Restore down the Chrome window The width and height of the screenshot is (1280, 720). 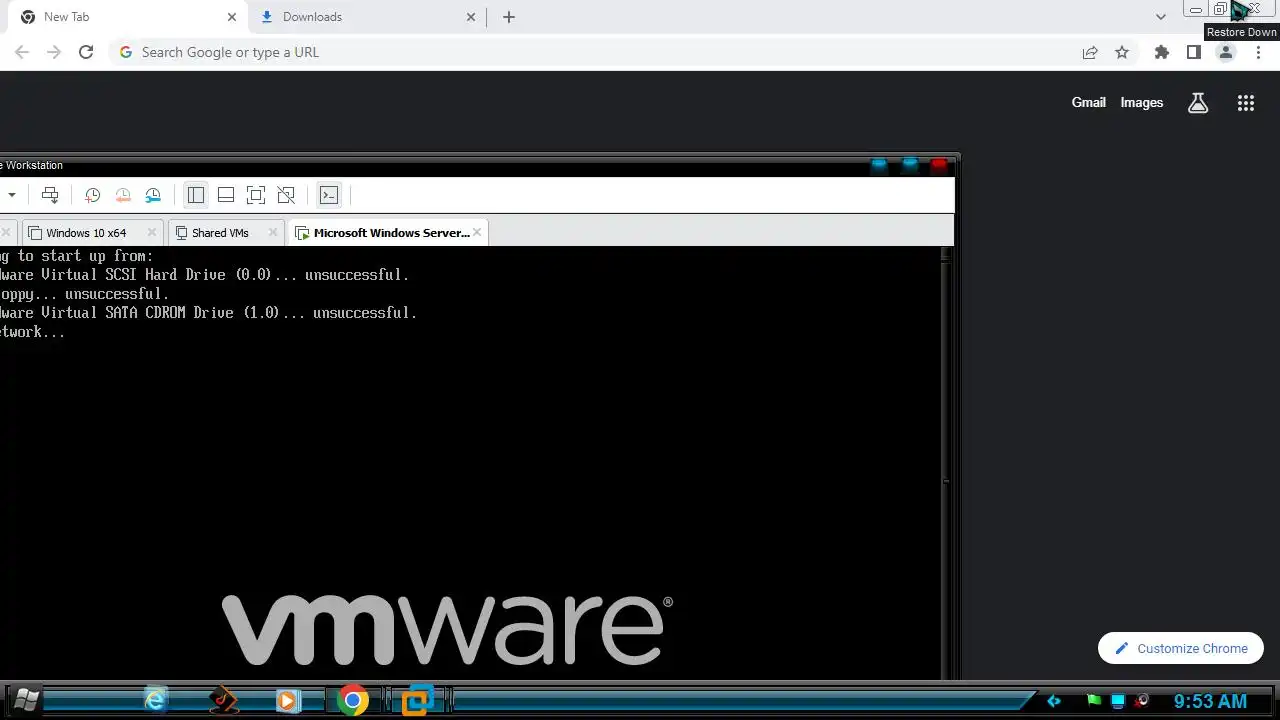[x=1220, y=9]
